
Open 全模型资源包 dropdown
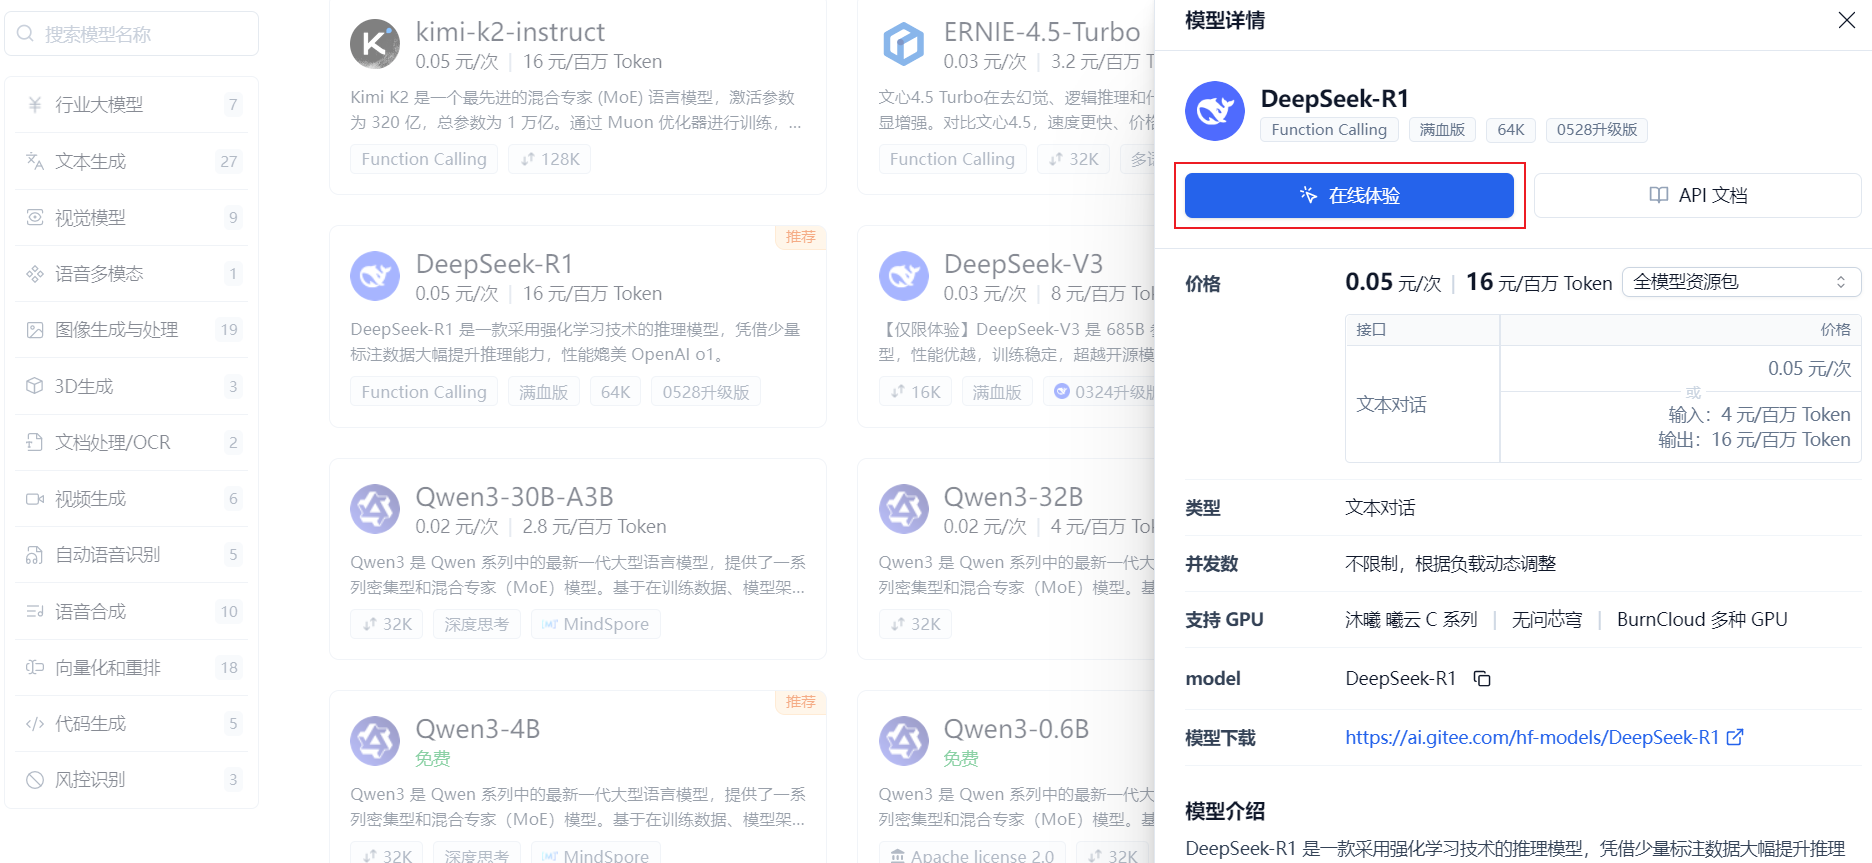point(1741,282)
